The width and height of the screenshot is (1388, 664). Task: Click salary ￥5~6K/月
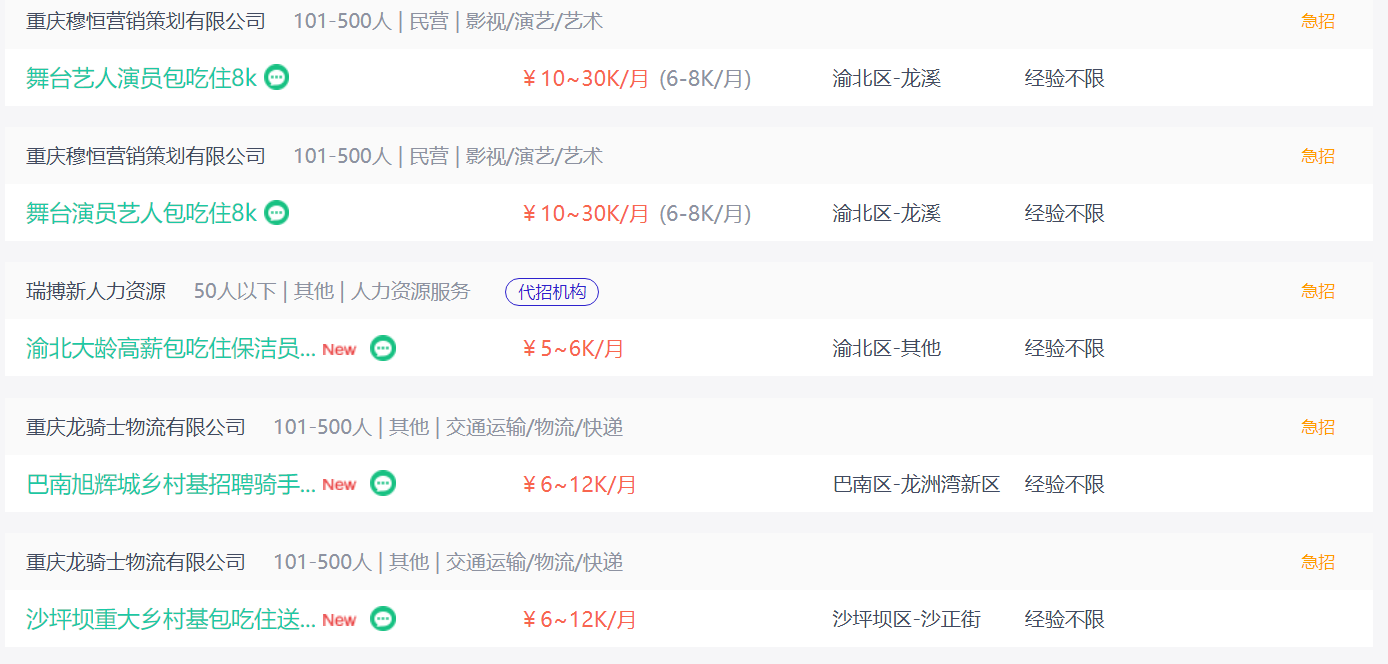click(x=573, y=348)
